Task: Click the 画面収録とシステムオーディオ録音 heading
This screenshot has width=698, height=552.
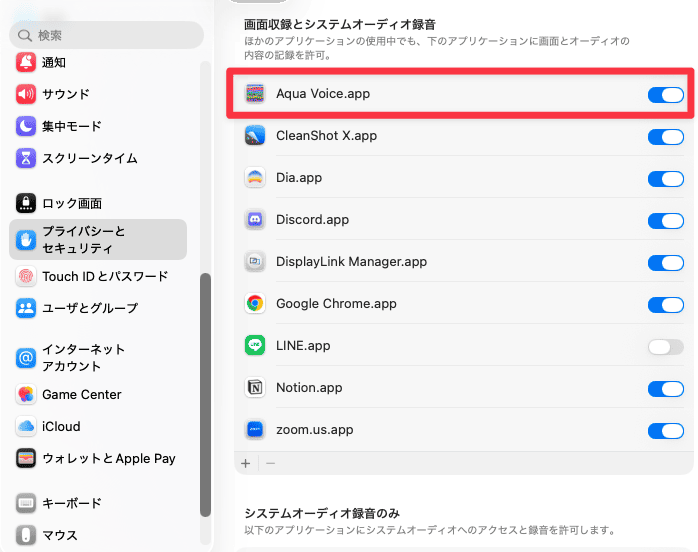Action: (340, 24)
